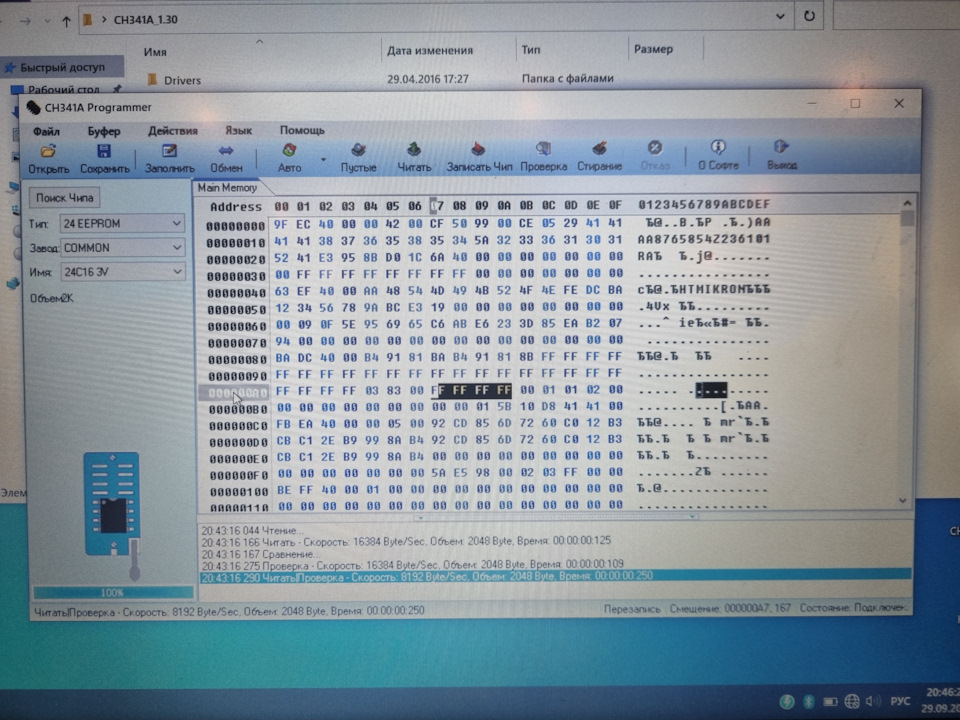This screenshot has height=720, width=960.
Task: Click the РУС input language indicator
Action: 900,701
